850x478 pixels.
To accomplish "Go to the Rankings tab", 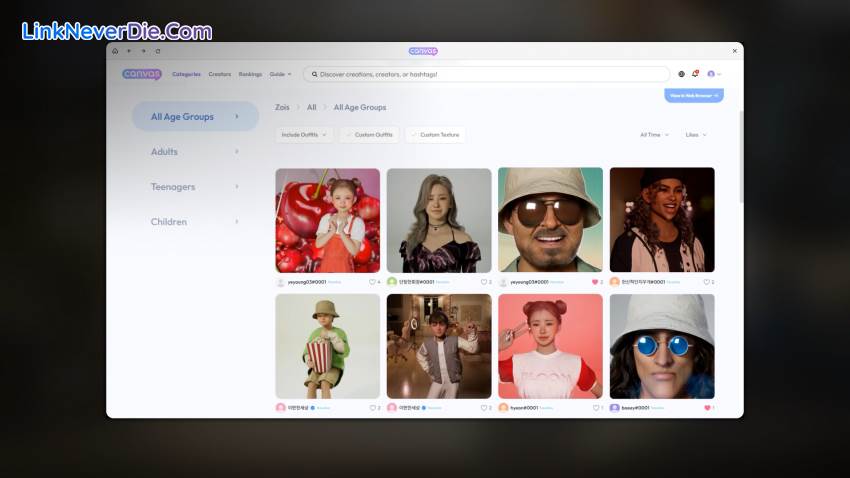I will (250, 74).
